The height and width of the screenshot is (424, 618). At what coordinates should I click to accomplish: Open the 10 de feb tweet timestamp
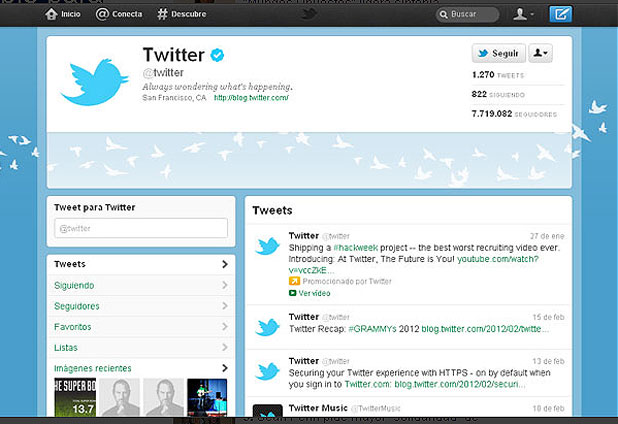[549, 408]
